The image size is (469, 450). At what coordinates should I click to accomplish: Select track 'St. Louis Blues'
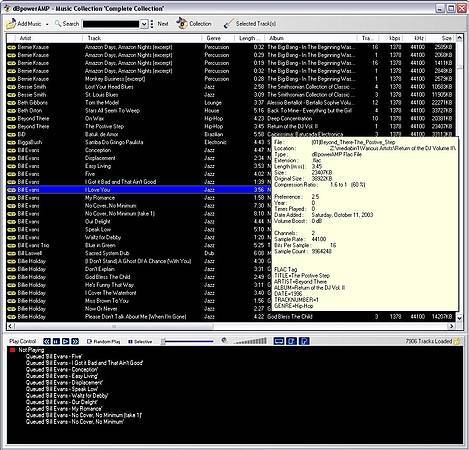(x=101, y=95)
